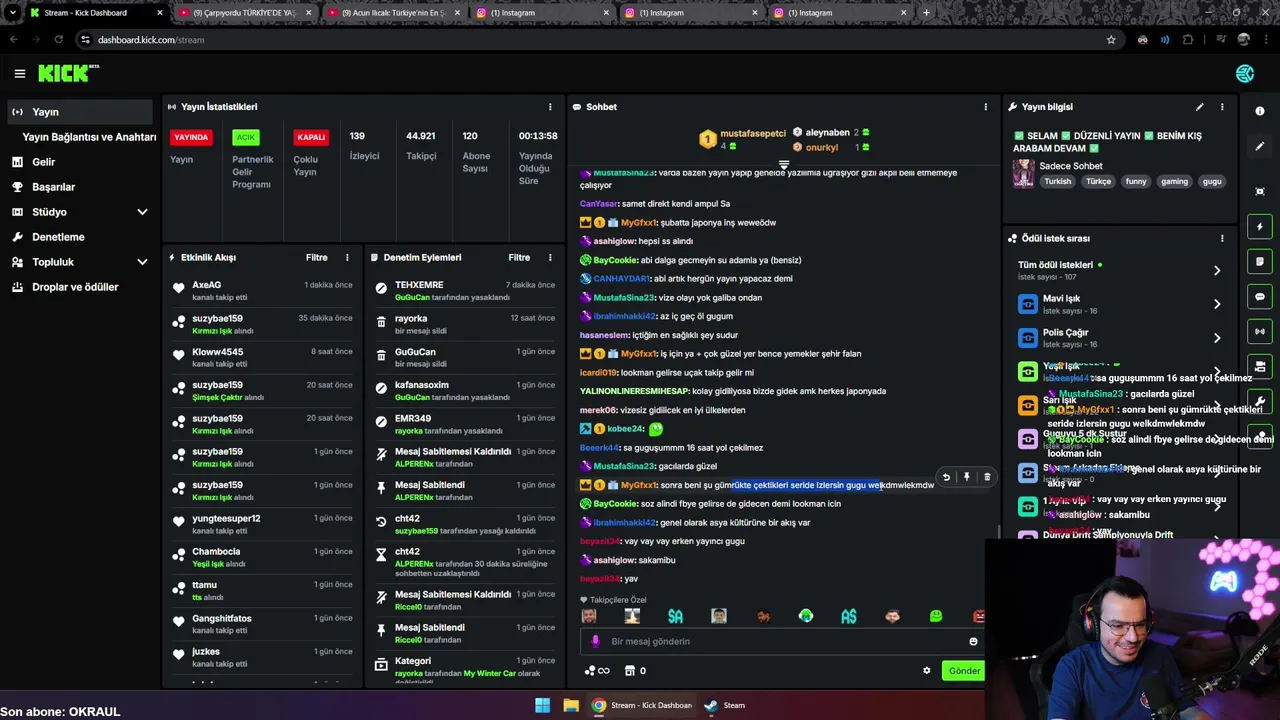Expand the Polis Çağır reward chevron
This screenshot has width=1280, height=720.
click(x=1217, y=338)
